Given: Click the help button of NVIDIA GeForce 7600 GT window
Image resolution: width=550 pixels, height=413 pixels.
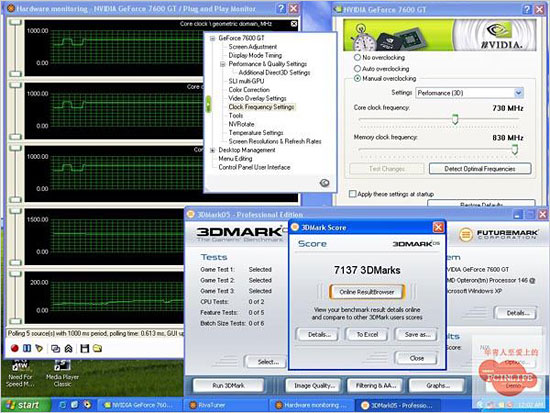Looking at the screenshot, I should pos(527,9).
